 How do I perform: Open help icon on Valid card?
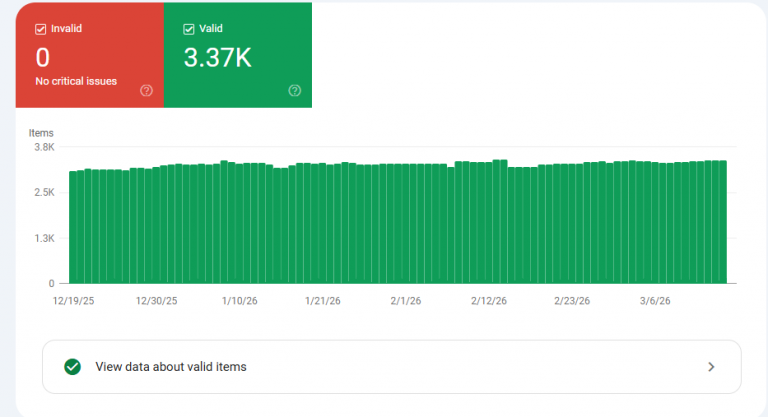pyautogui.click(x=295, y=90)
